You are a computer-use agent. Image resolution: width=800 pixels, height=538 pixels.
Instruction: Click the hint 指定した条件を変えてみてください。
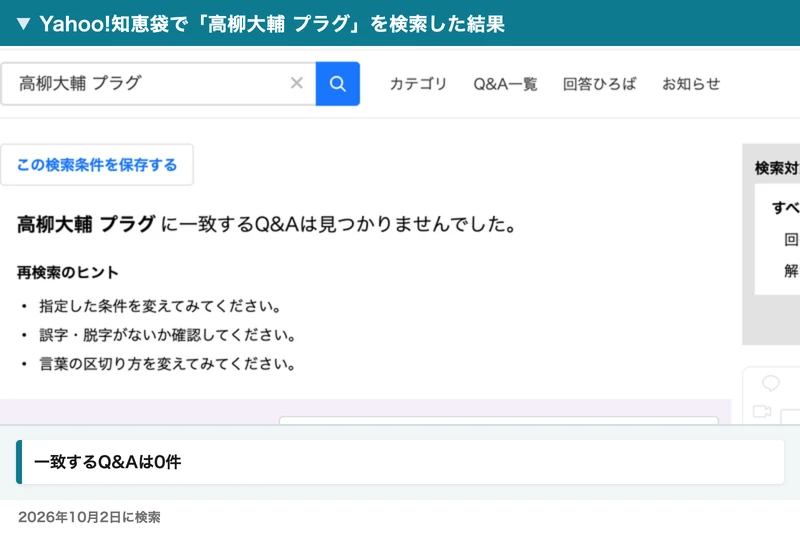[x=160, y=306]
